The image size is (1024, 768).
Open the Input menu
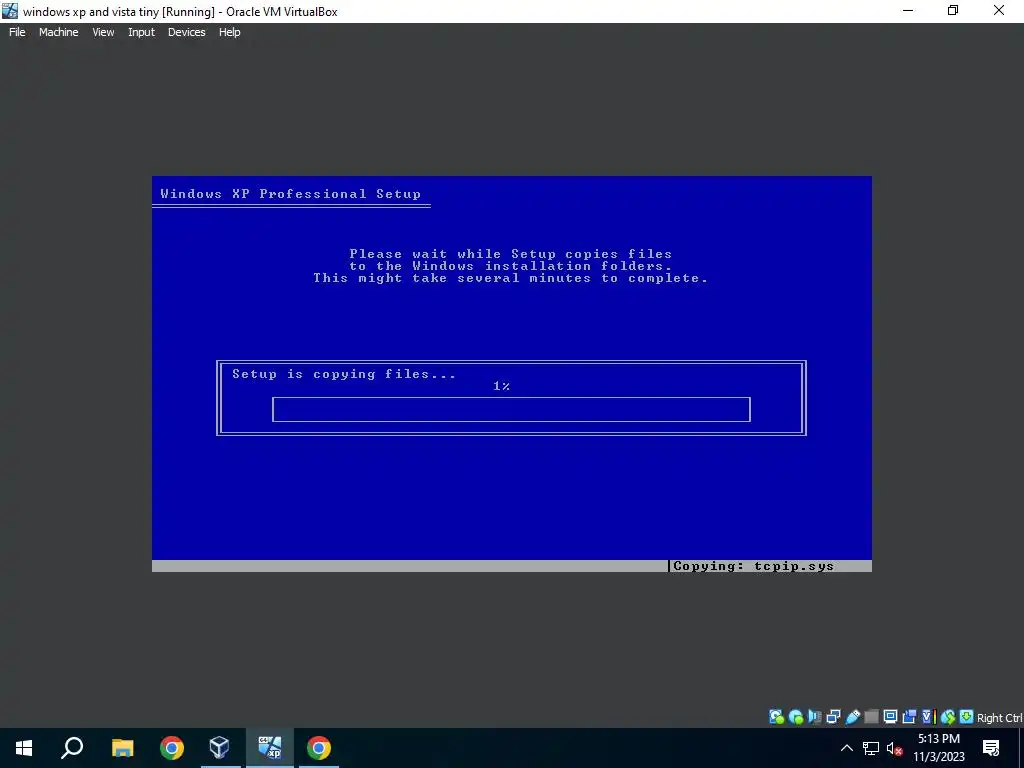(x=141, y=32)
